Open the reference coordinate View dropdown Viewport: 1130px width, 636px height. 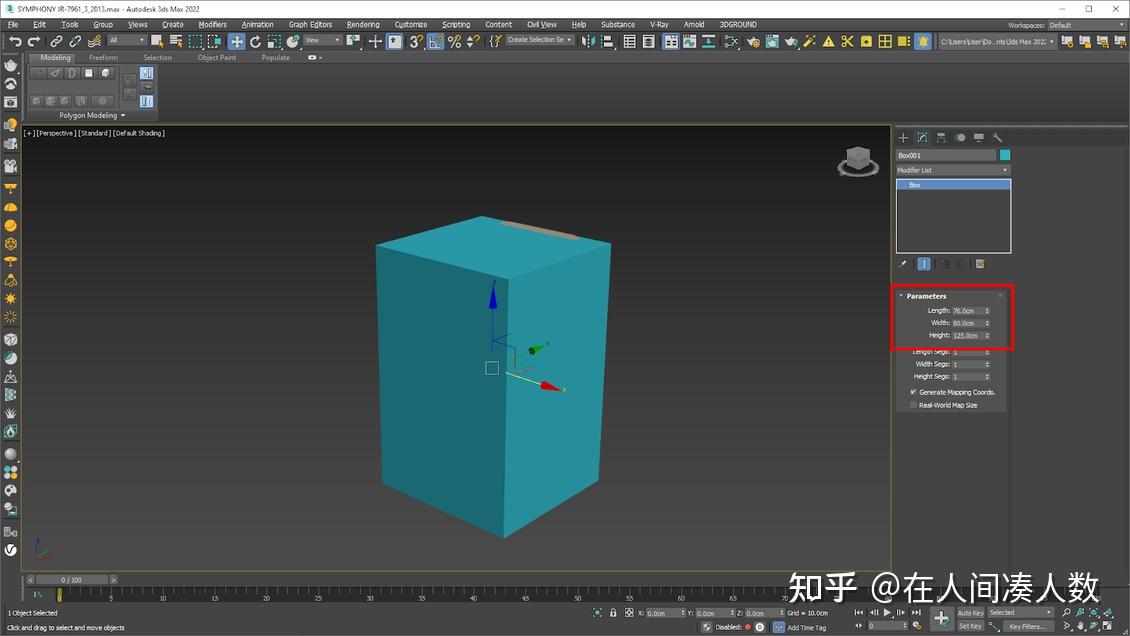pos(322,40)
